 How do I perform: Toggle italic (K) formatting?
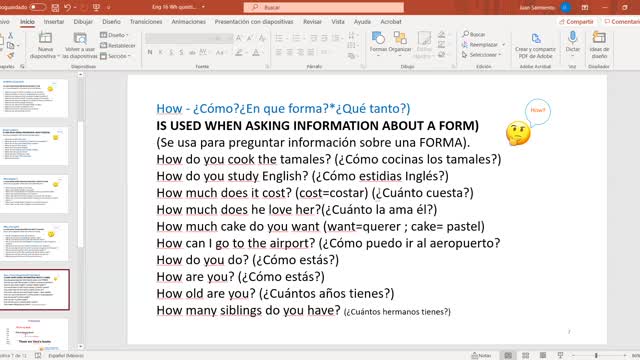(x=160, y=52)
